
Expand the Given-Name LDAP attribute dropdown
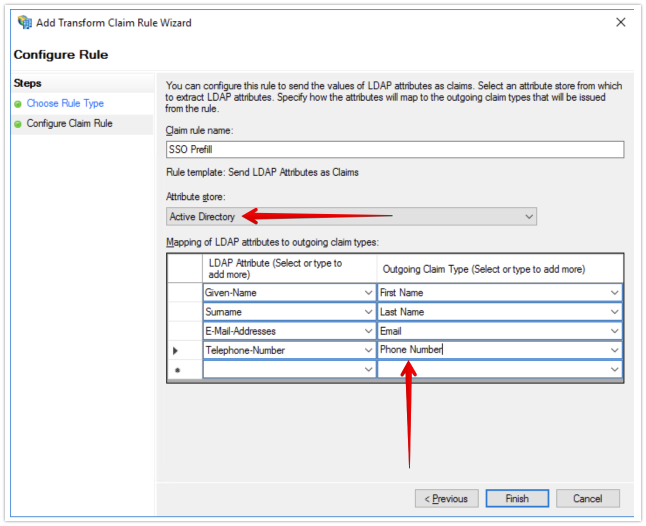368,292
